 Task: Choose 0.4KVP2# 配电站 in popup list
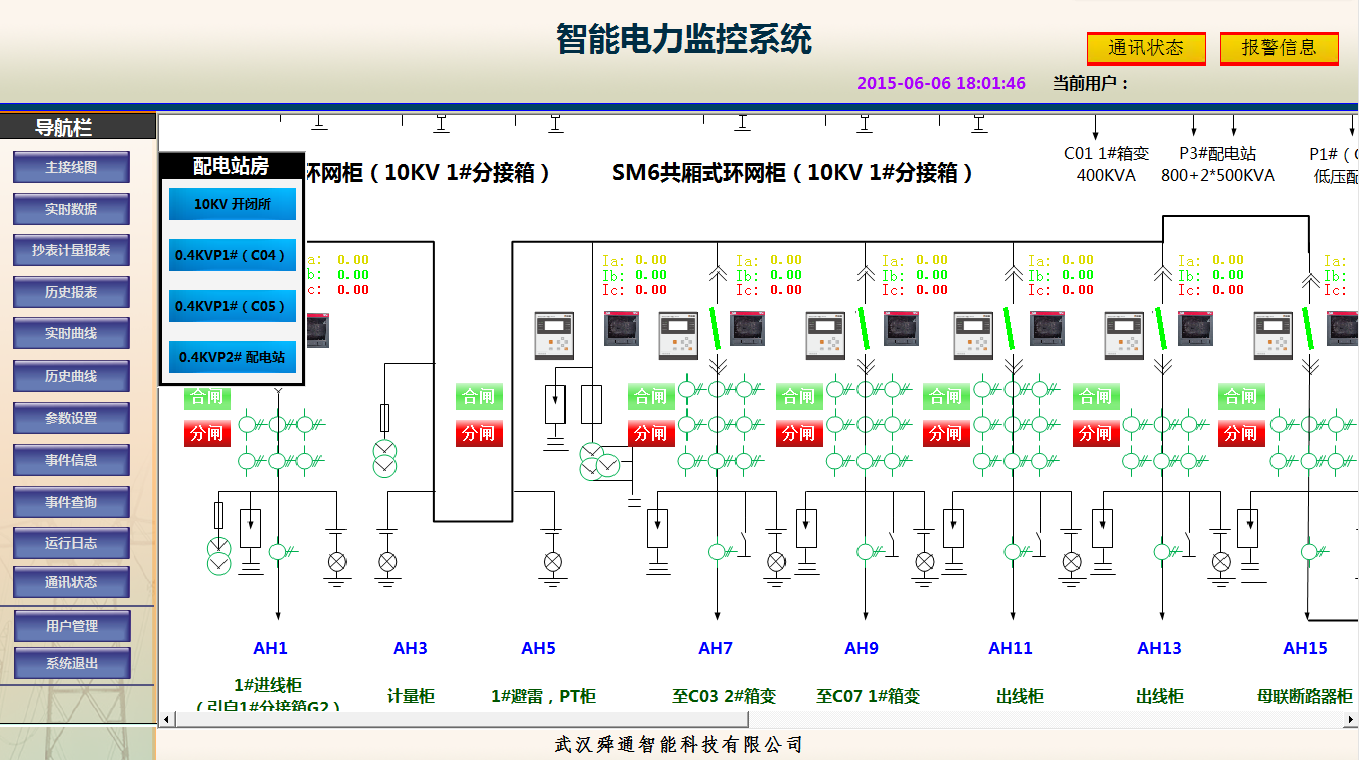coord(232,357)
